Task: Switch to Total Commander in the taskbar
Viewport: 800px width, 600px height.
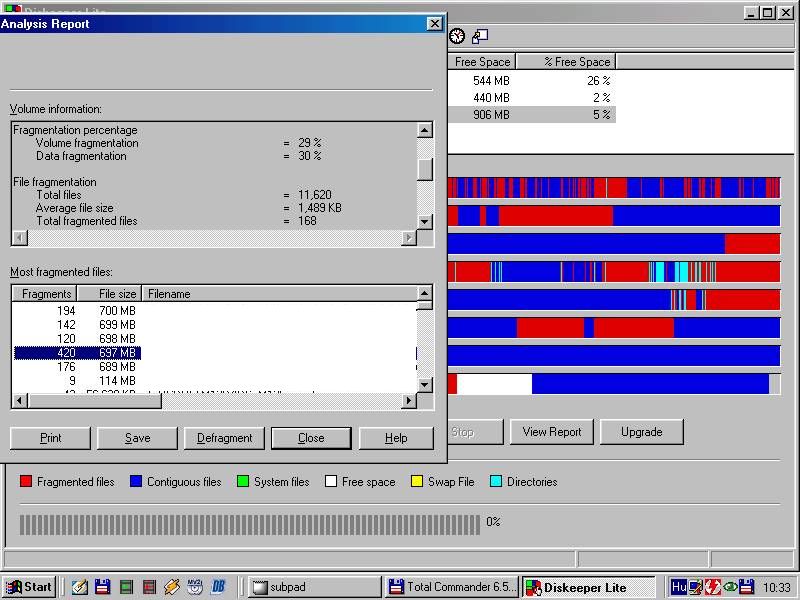Action: pos(452,587)
